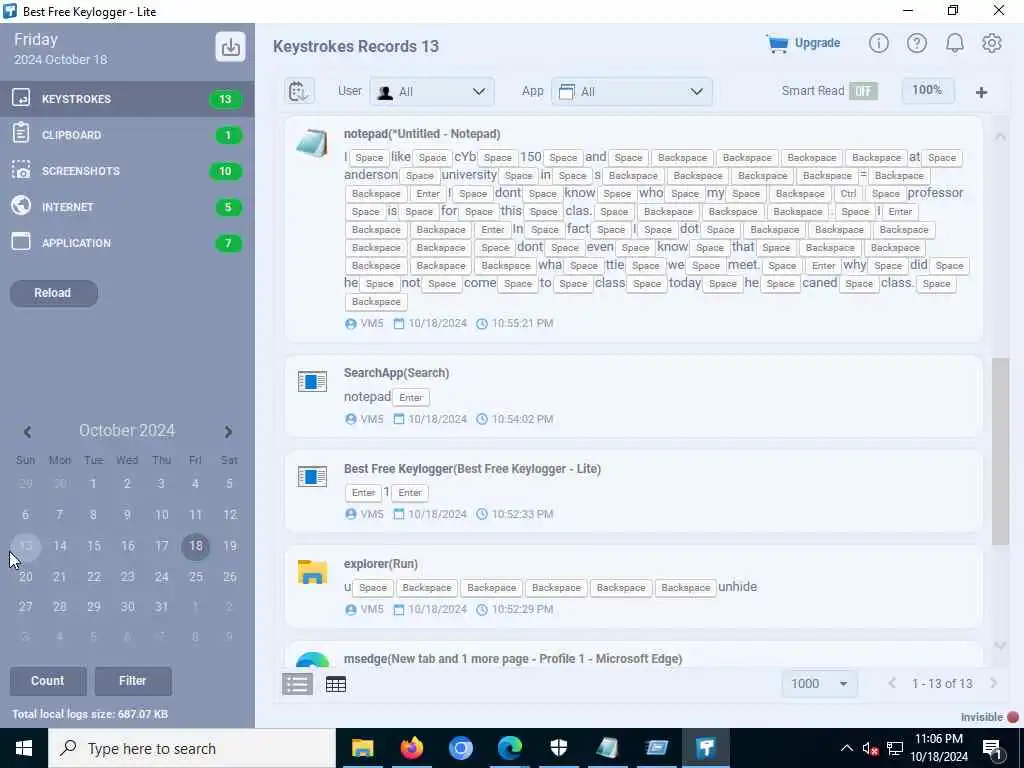Go to next page of records
Image resolution: width=1024 pixels, height=768 pixels.
point(993,683)
